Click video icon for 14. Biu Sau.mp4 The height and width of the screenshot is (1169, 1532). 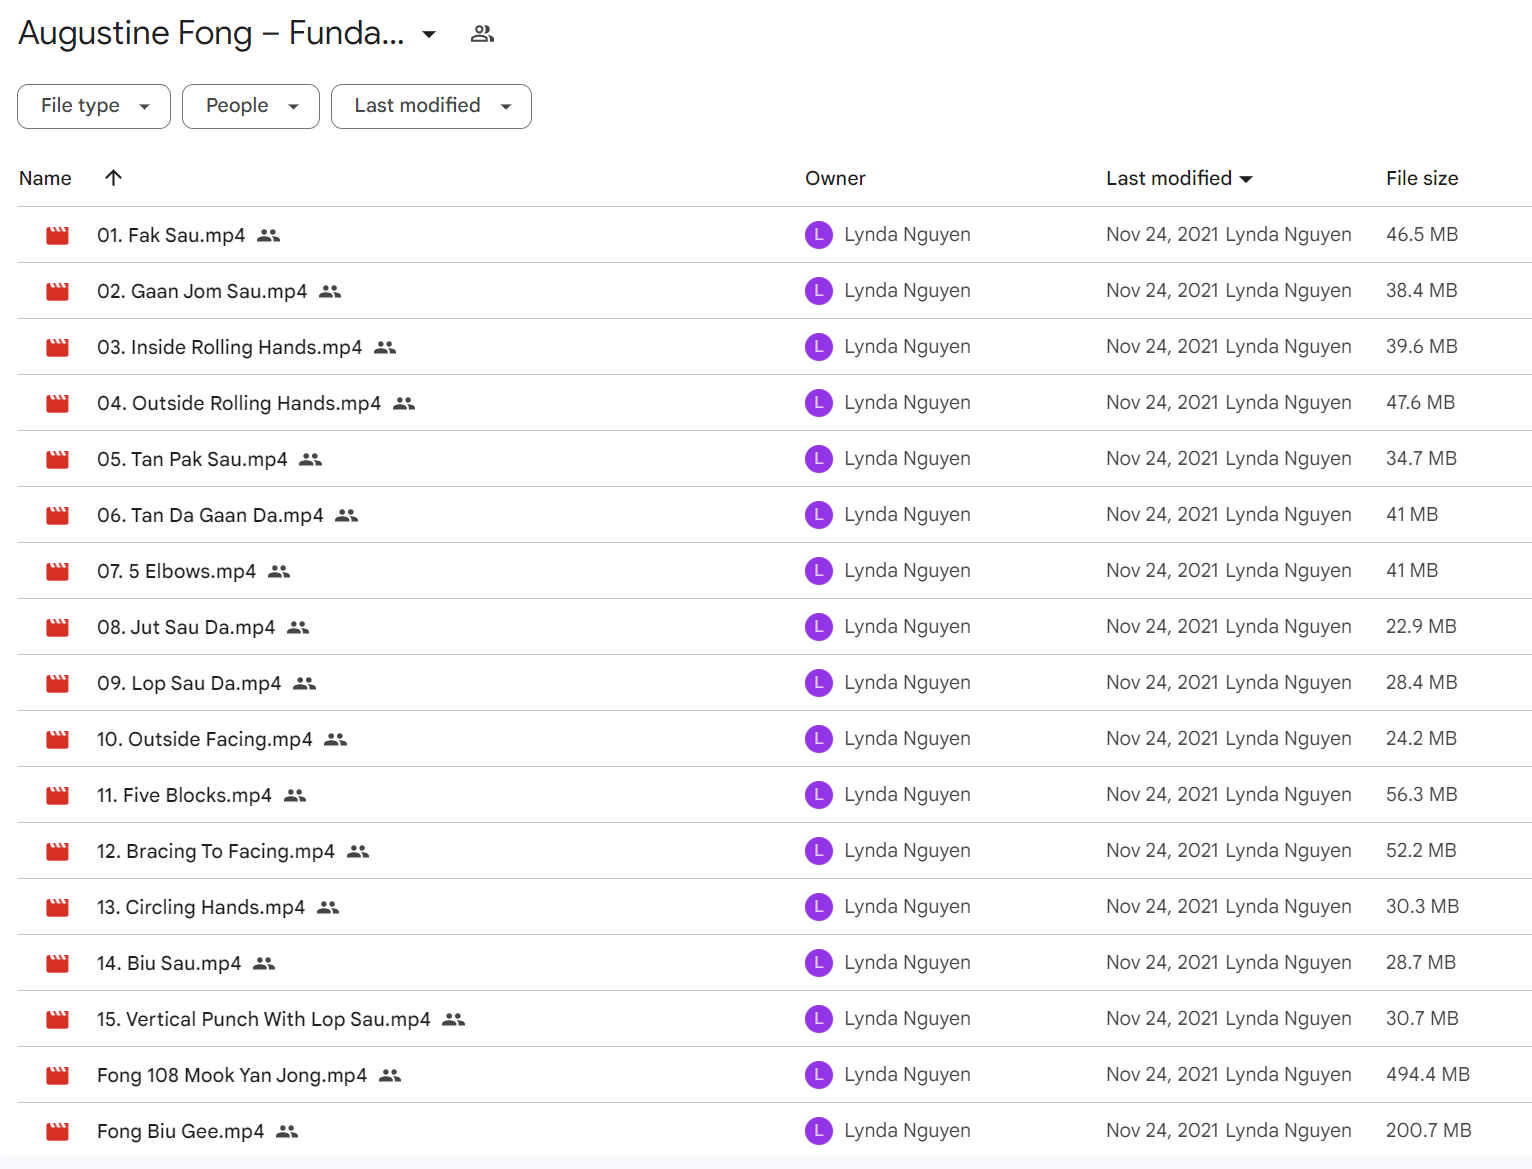tap(58, 963)
